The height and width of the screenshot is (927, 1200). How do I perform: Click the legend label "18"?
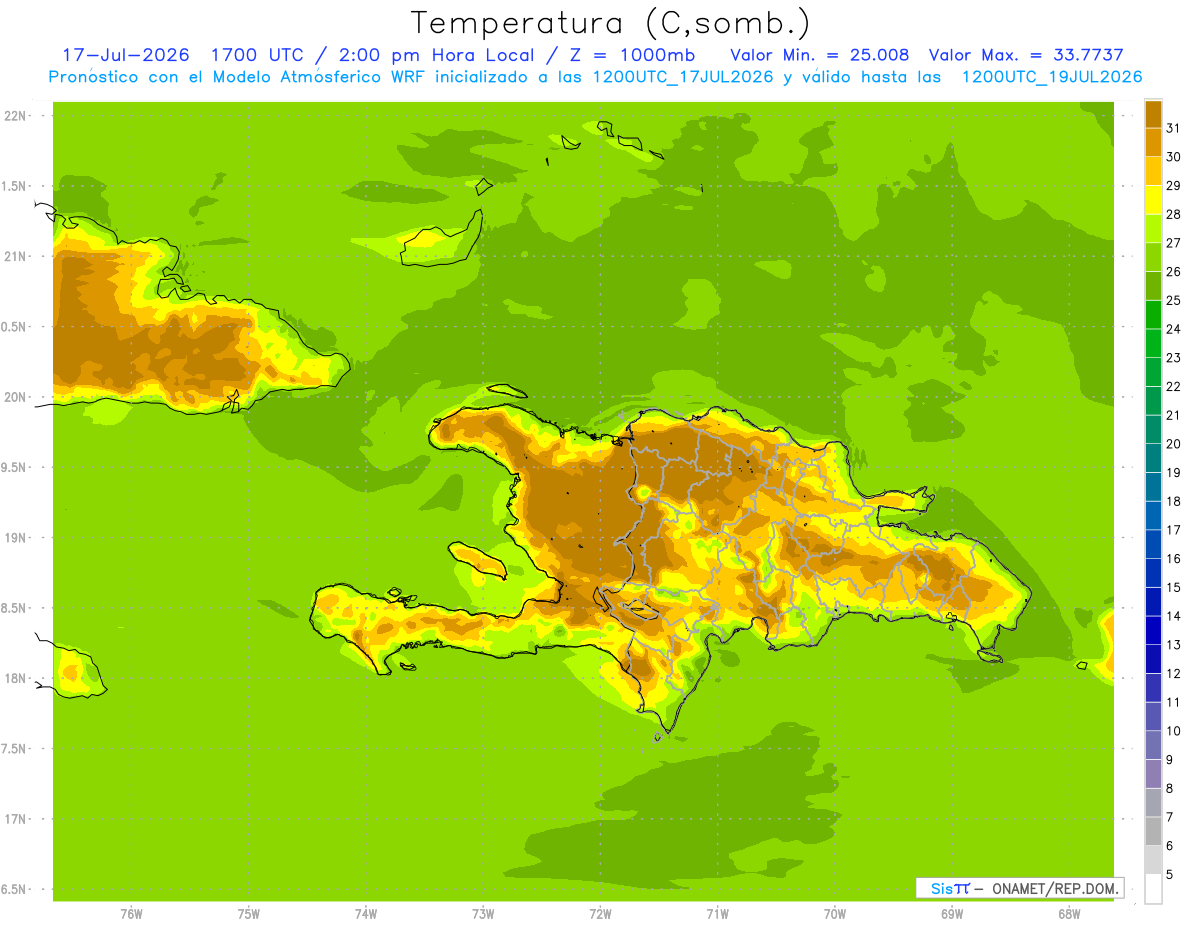[1174, 501]
